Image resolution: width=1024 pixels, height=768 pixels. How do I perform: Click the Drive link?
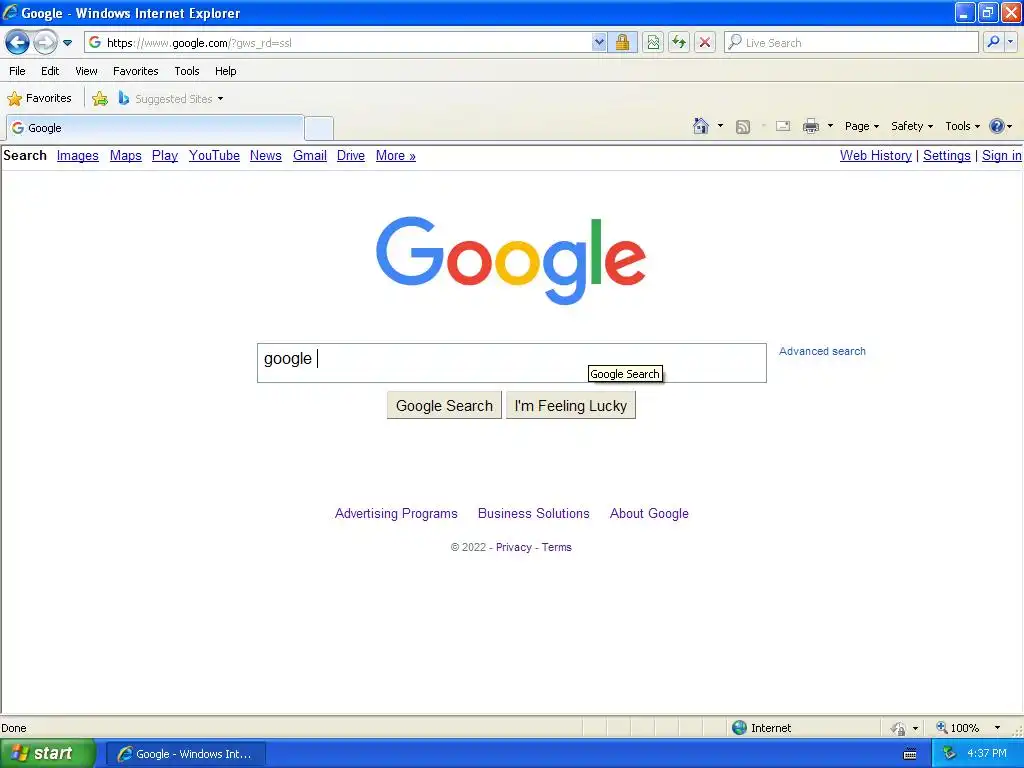pos(351,155)
